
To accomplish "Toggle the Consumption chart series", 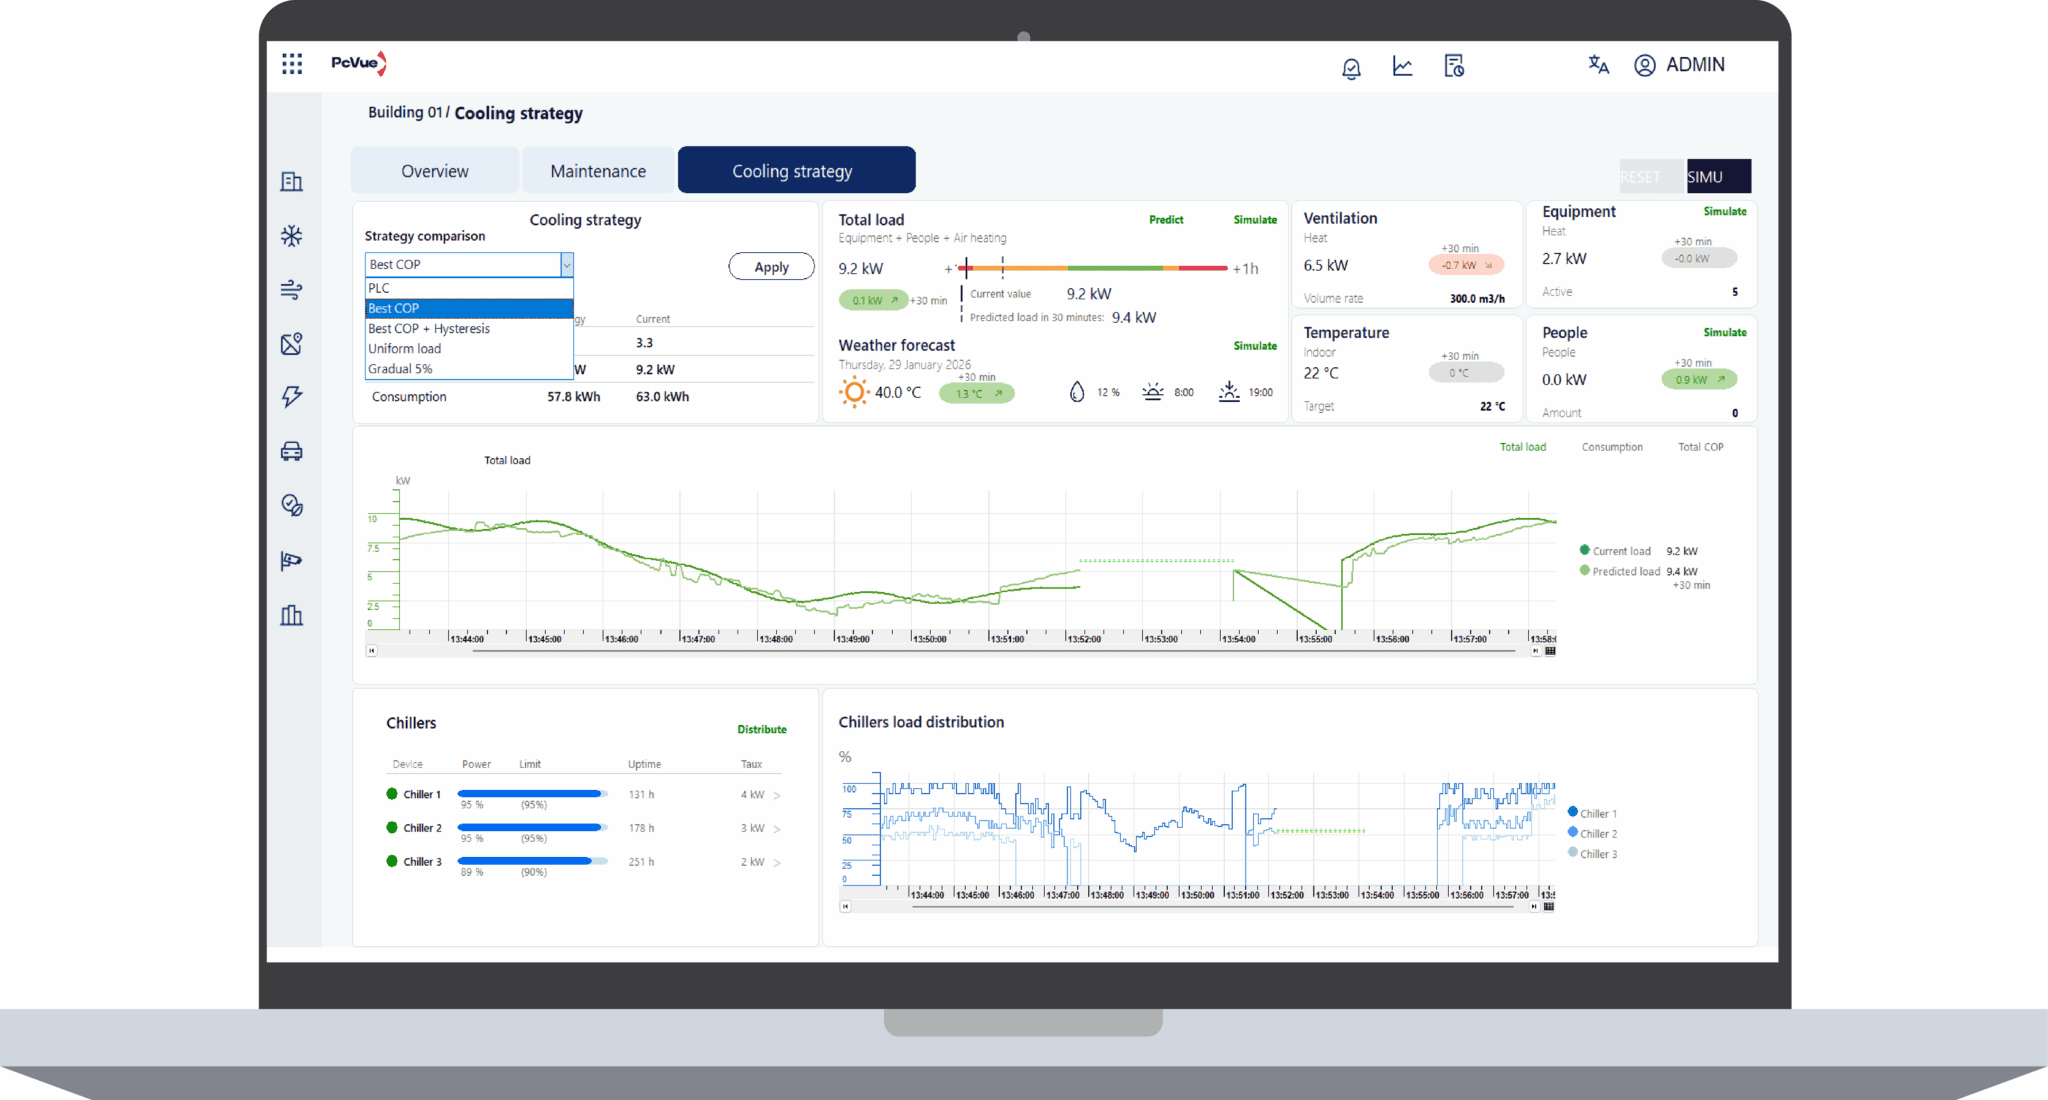I will [x=1611, y=447].
